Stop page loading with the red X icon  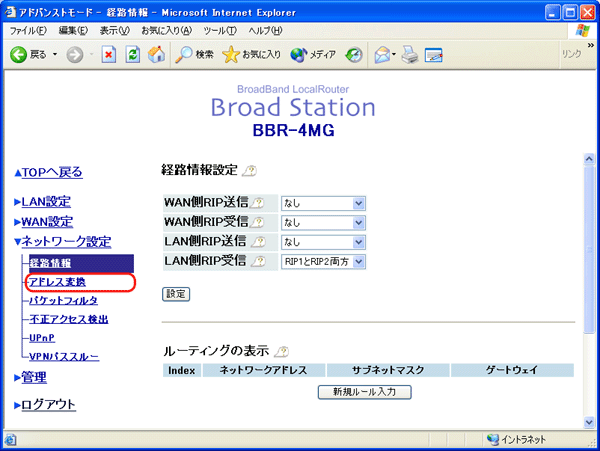pos(109,55)
